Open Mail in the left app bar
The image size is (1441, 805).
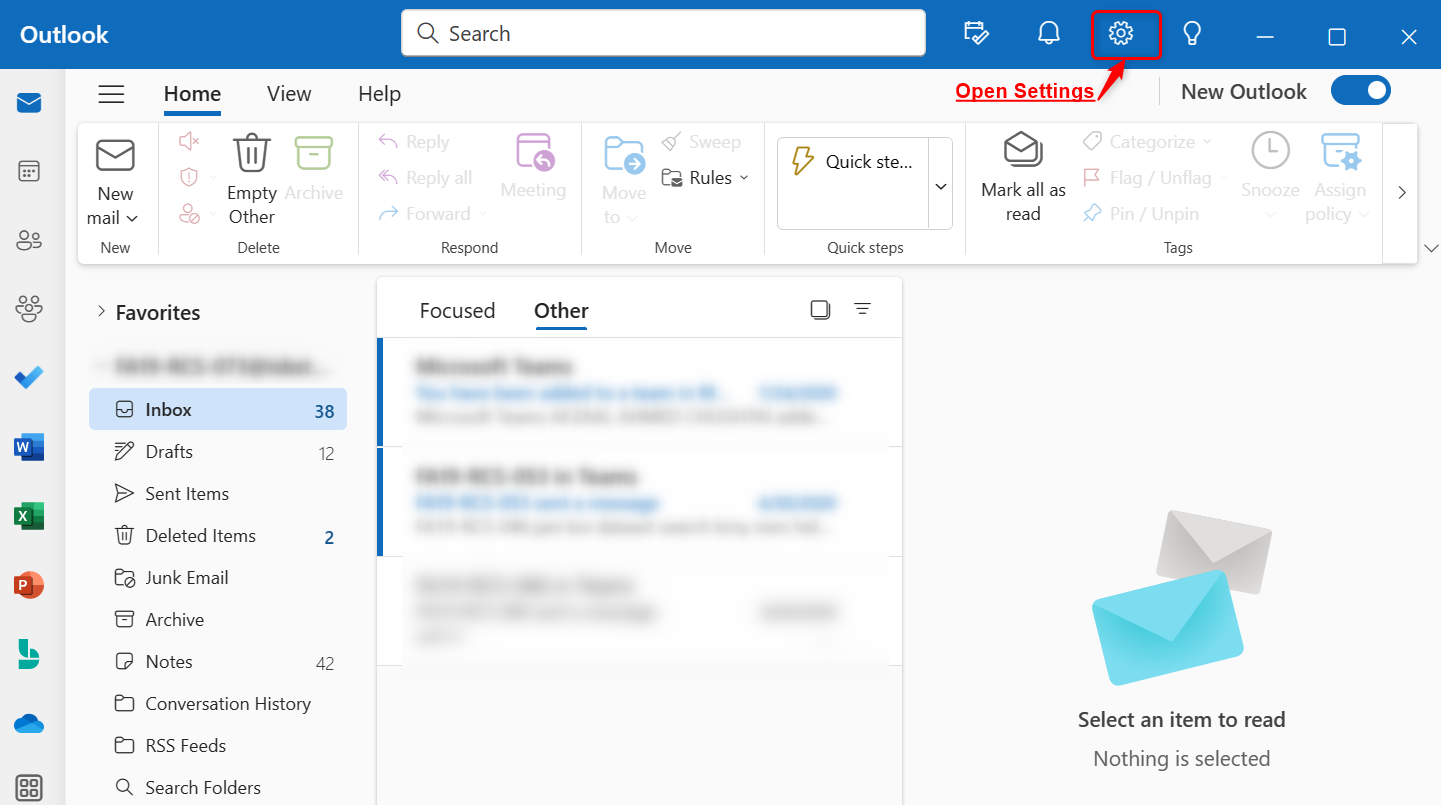click(29, 103)
